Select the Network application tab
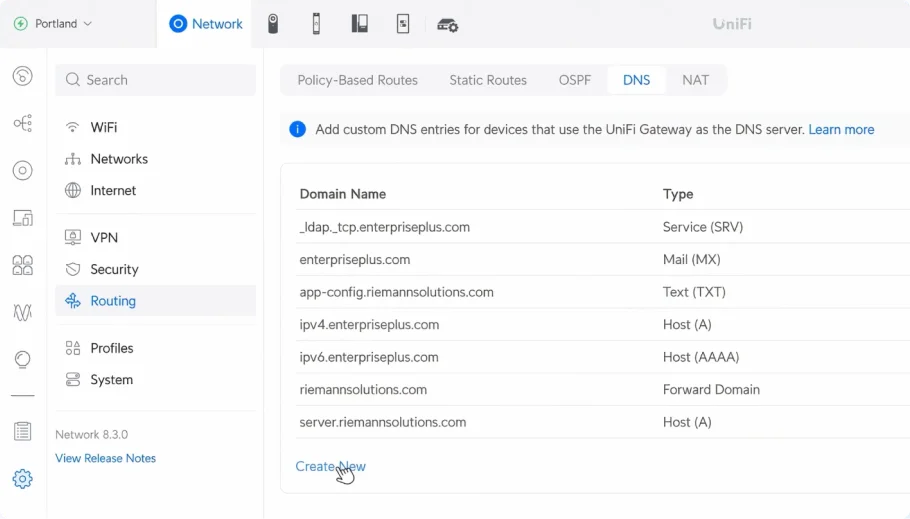This screenshot has height=519, width=910. tap(205, 24)
